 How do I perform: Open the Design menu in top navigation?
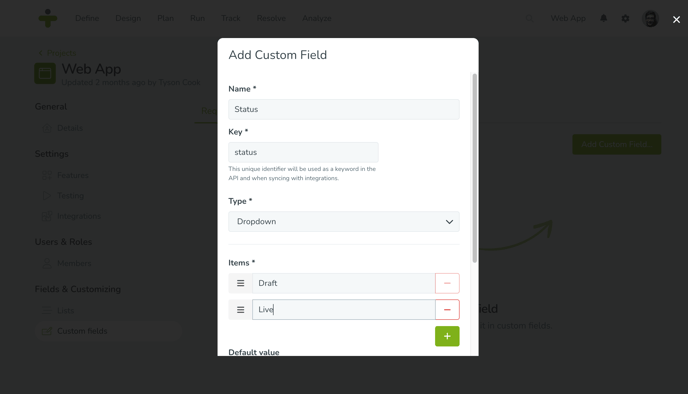[128, 18]
